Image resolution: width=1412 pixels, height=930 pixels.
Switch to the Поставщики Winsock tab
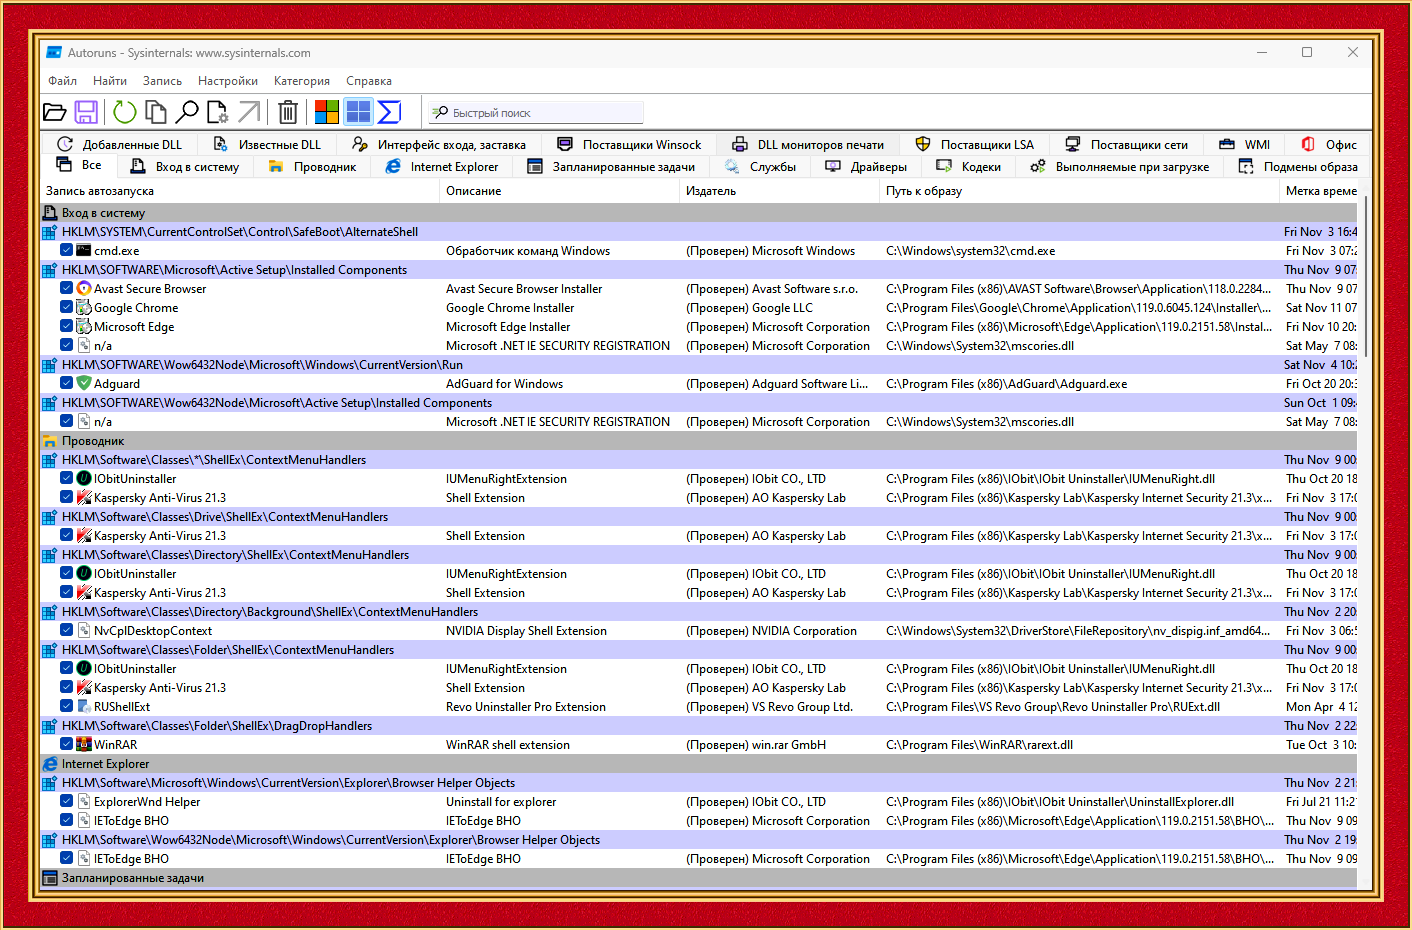(629, 145)
